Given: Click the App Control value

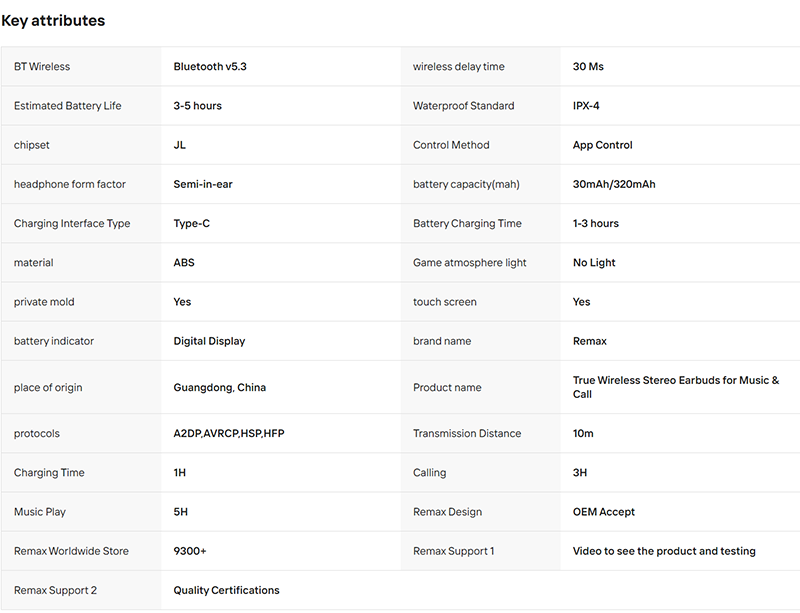Looking at the screenshot, I should [602, 145].
